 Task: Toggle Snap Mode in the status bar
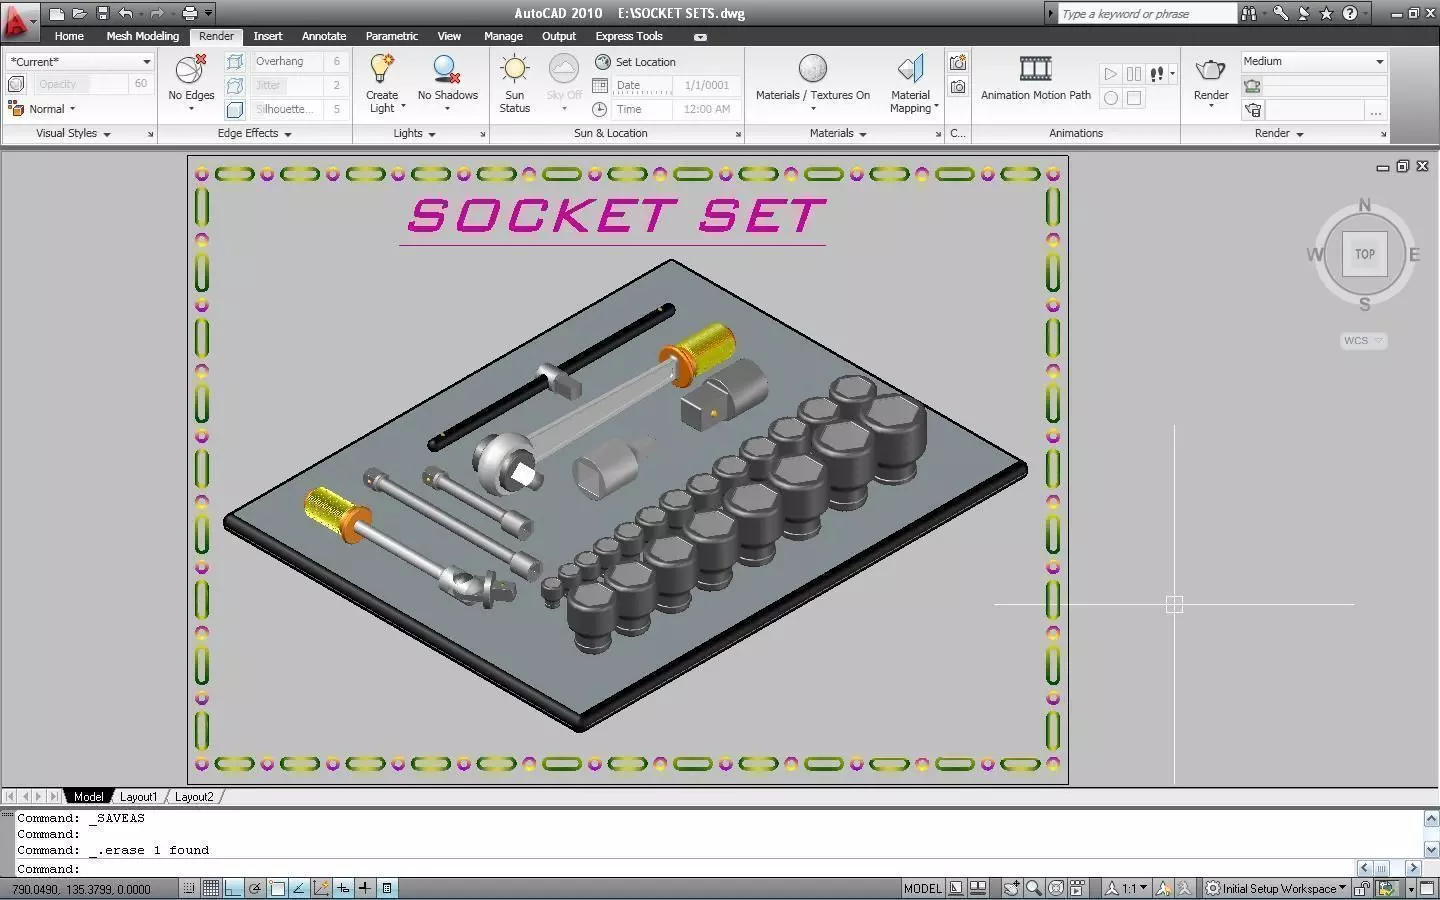(189, 888)
